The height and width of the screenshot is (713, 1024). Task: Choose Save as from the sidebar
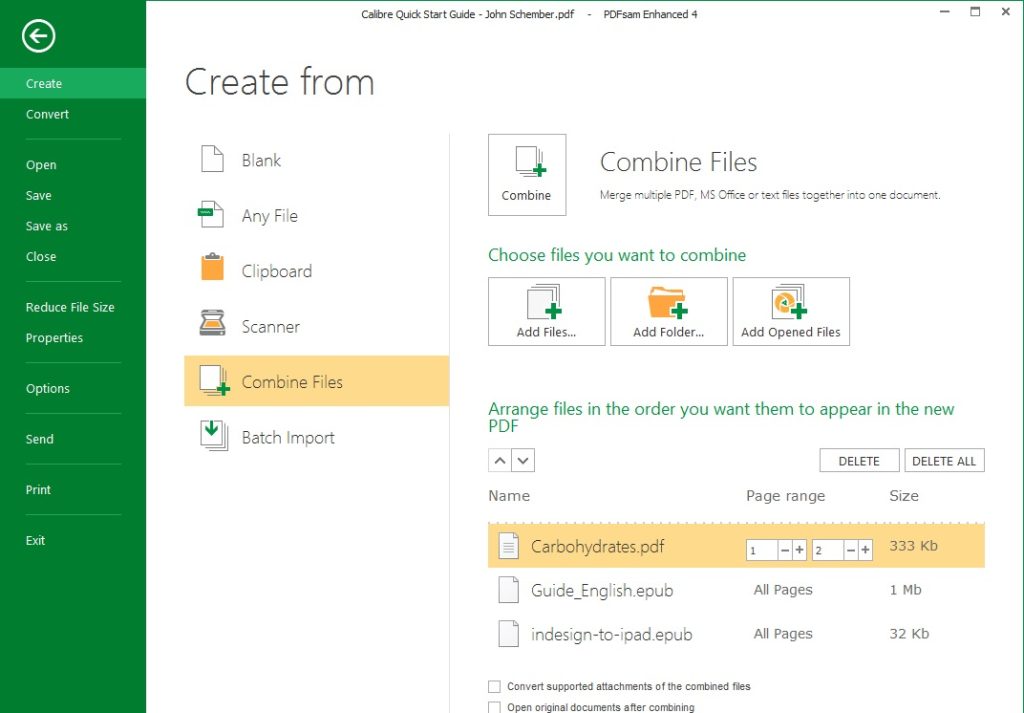tap(46, 226)
